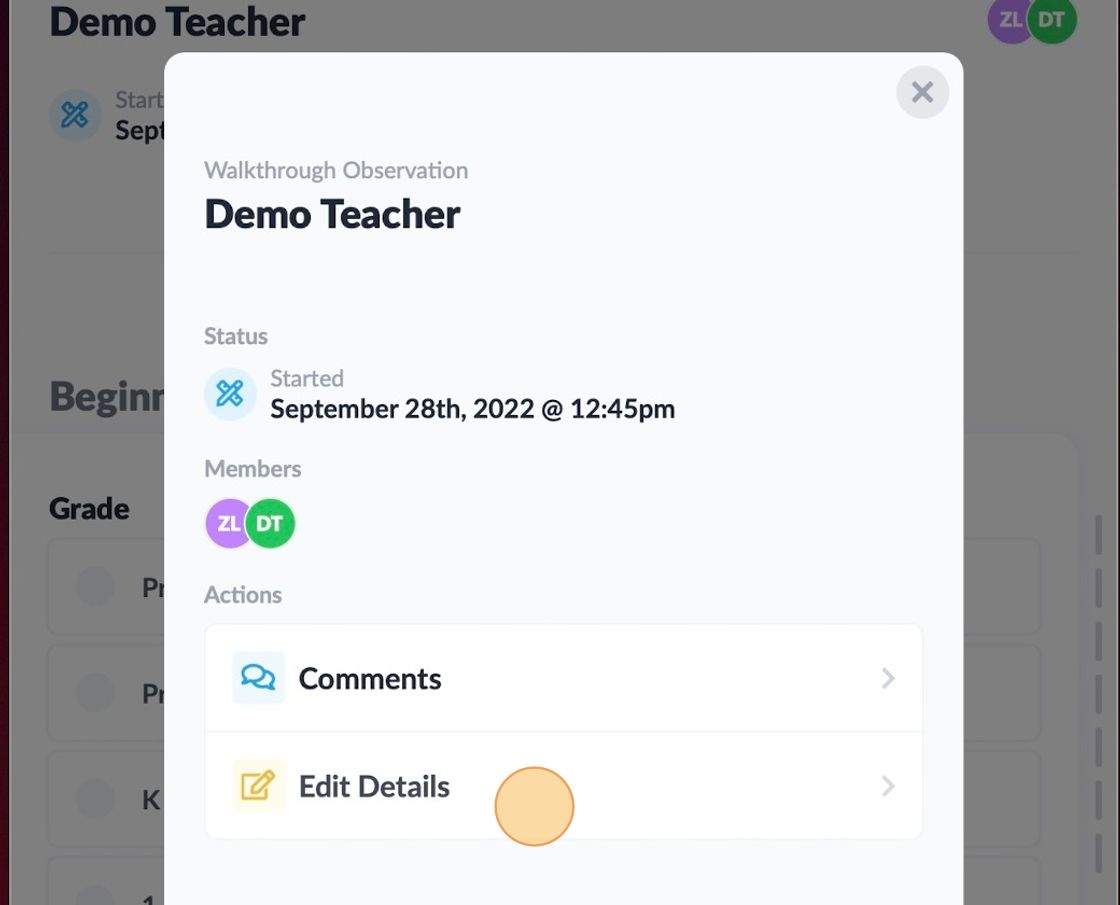This screenshot has width=1120, height=905.
Task: Select the second radio button under Grade
Action: [x=96, y=692]
